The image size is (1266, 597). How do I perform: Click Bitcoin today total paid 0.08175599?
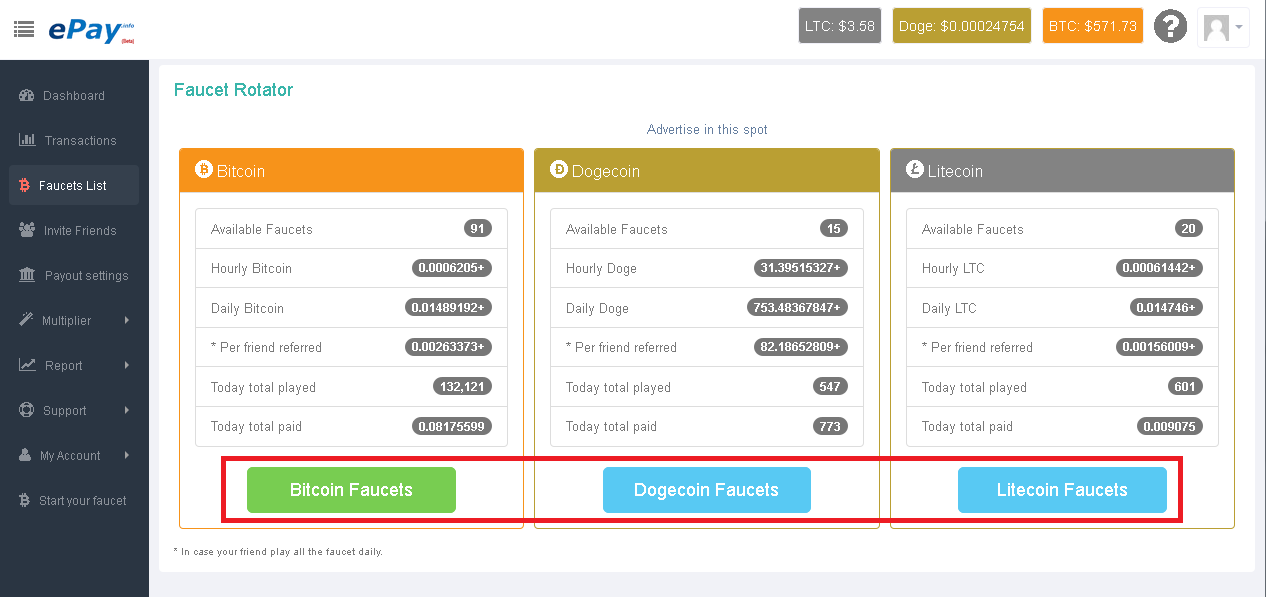coord(452,426)
